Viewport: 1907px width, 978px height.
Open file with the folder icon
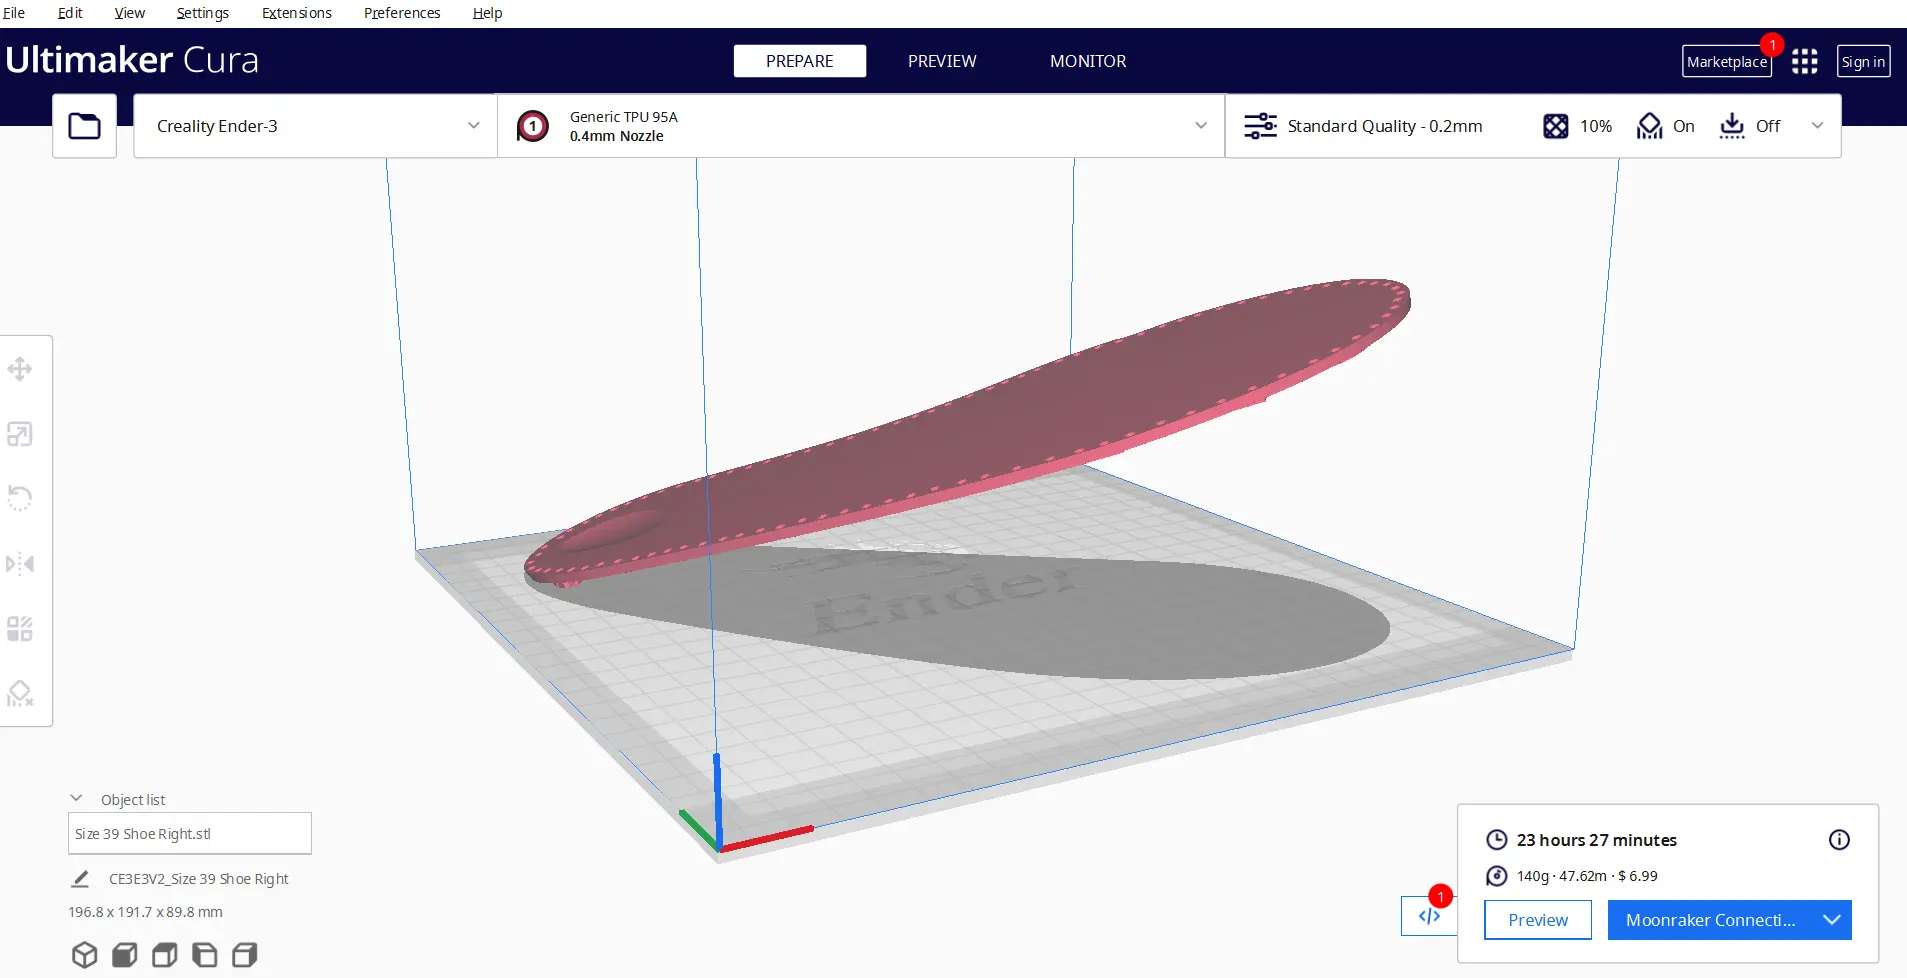(x=84, y=126)
